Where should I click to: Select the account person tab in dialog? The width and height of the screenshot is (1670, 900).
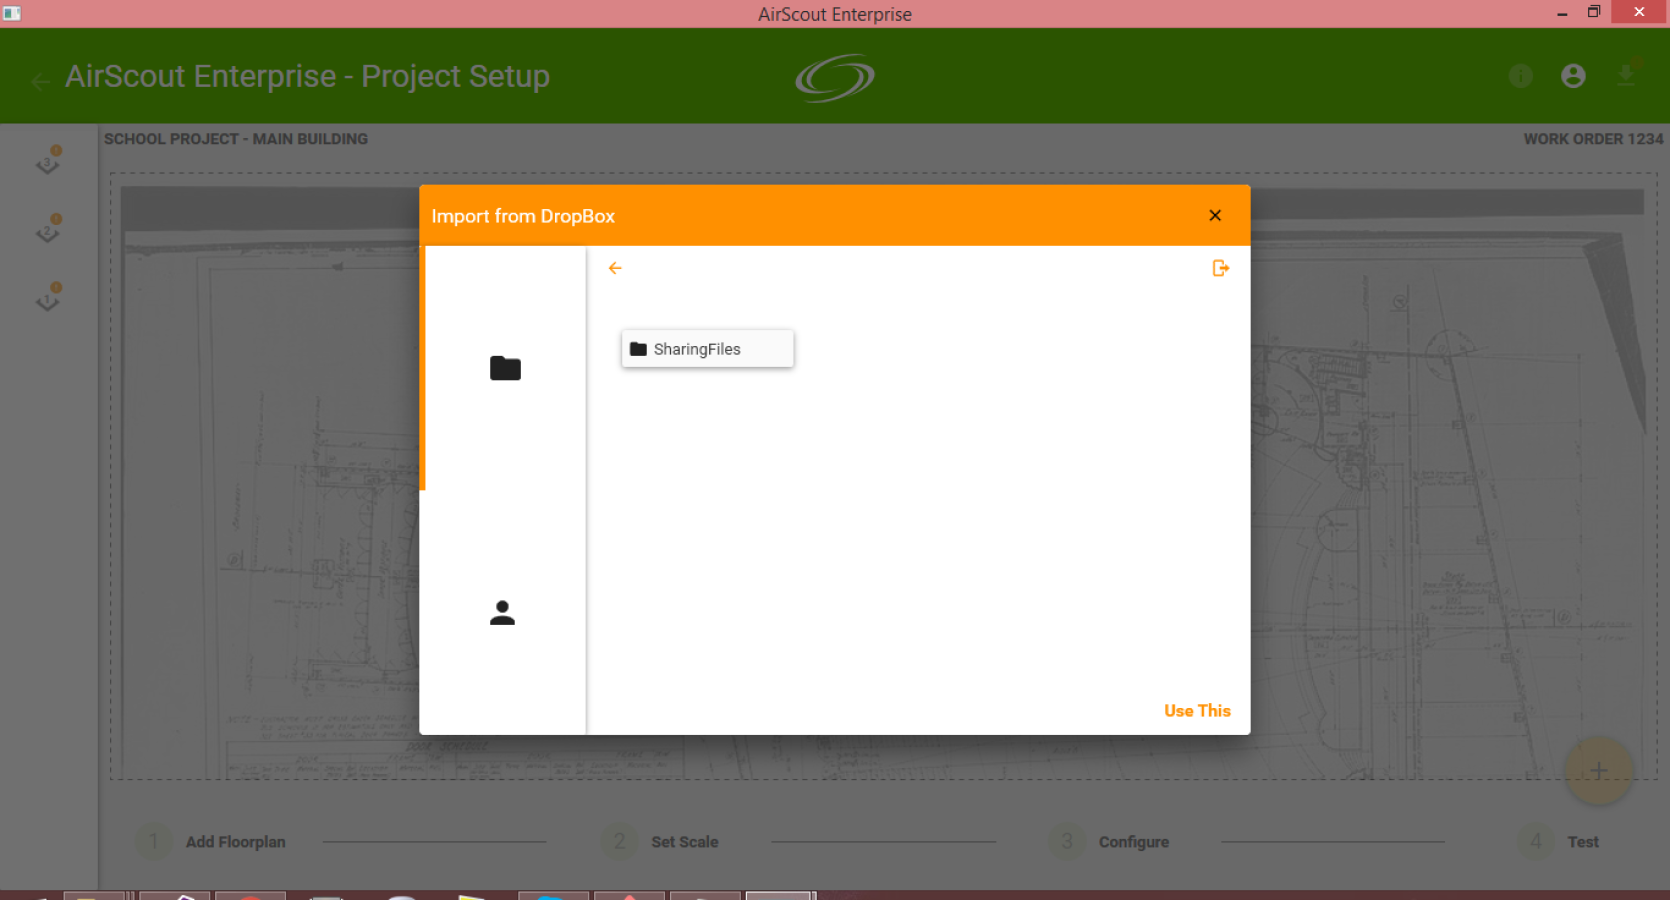tap(502, 613)
